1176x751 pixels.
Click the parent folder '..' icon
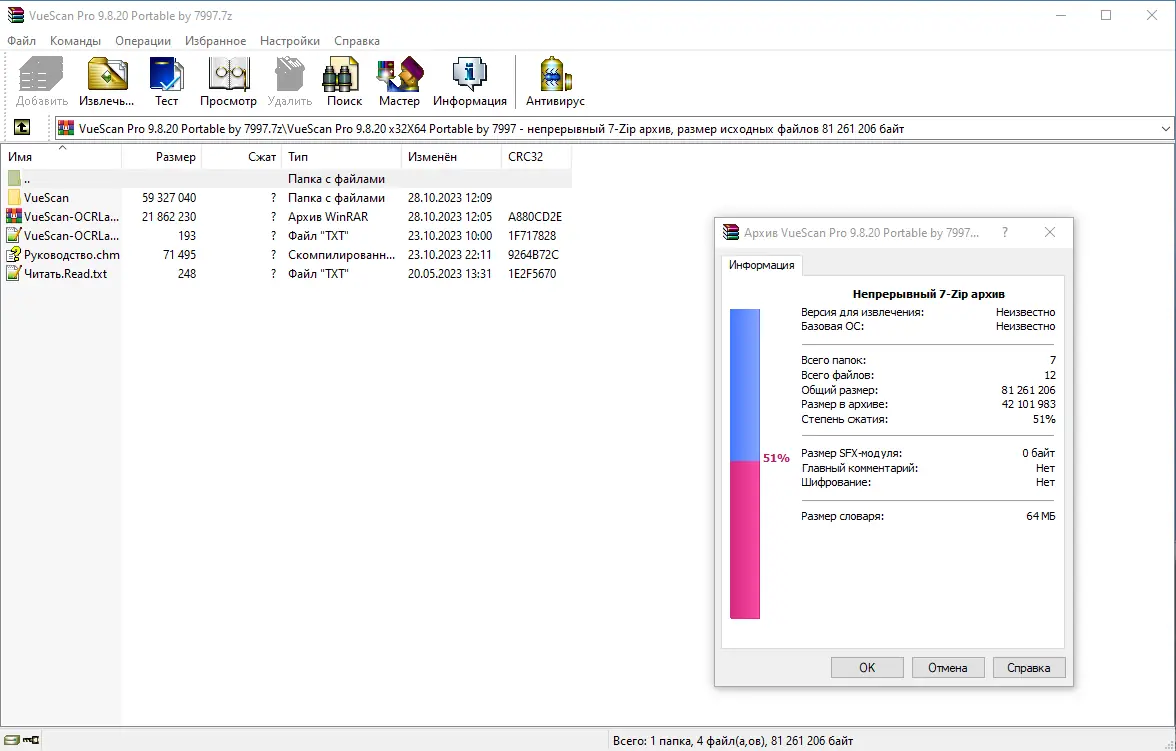[x=14, y=179]
